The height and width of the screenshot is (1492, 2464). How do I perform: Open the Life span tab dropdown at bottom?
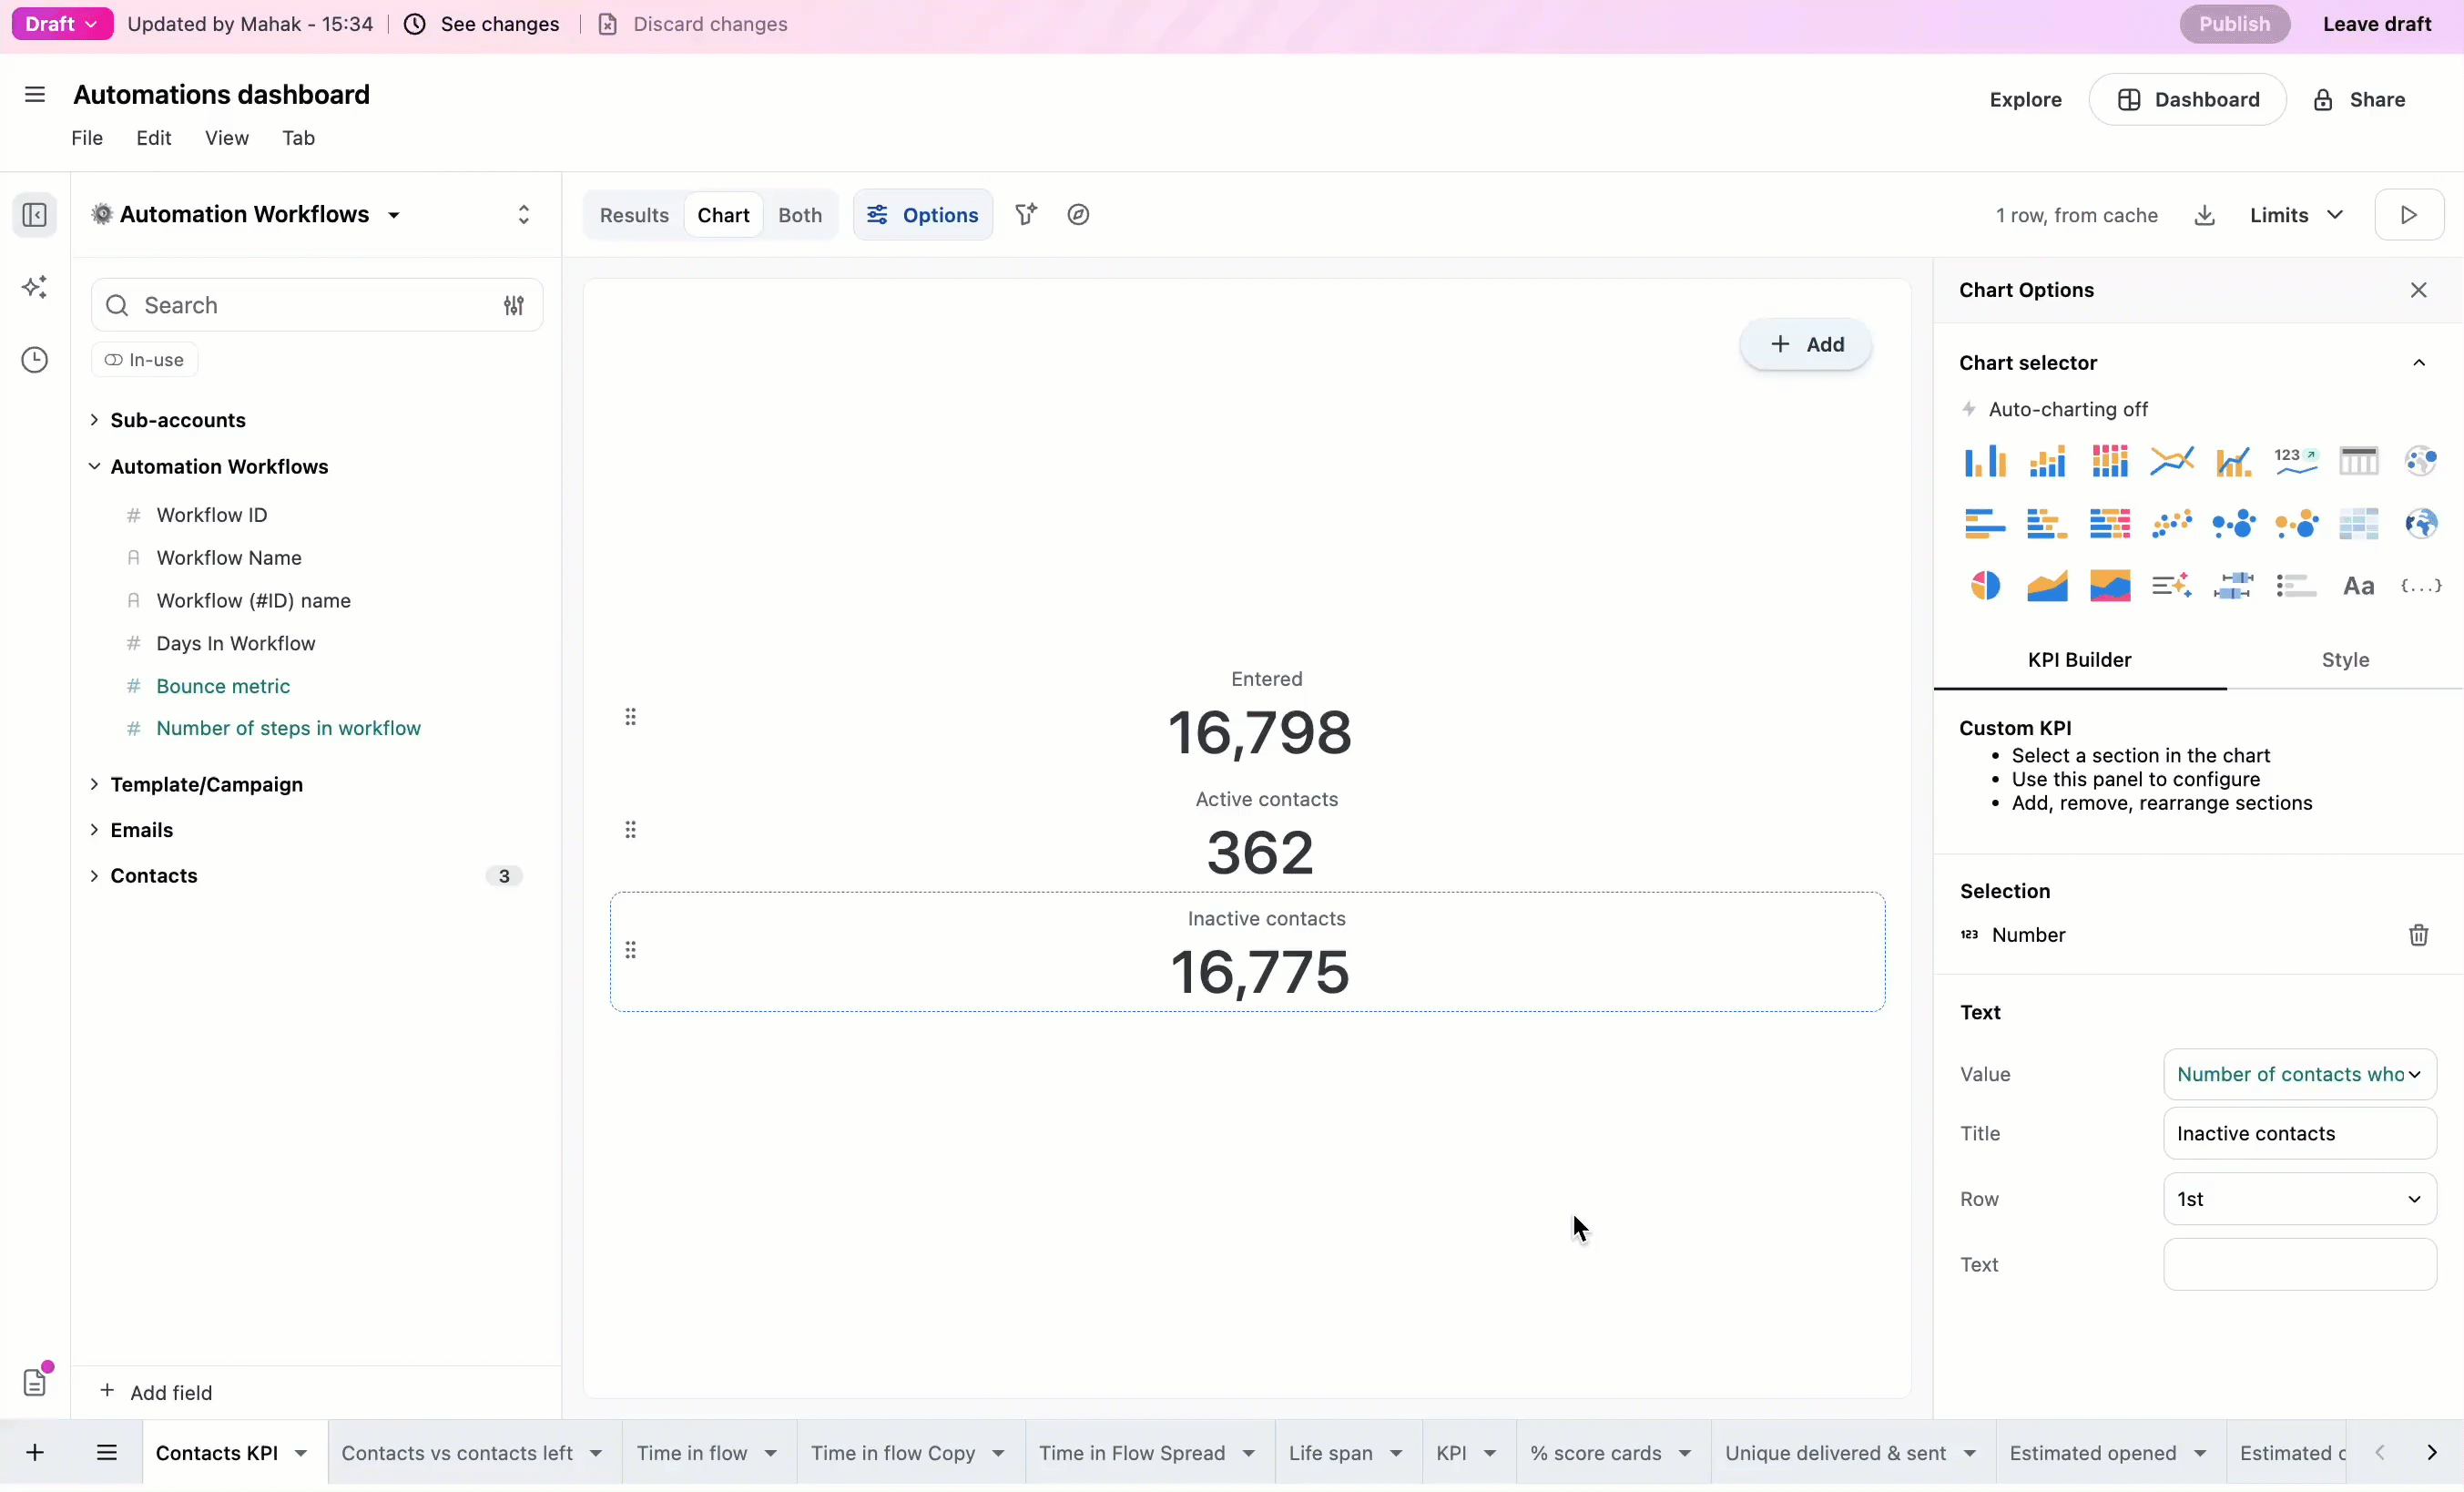[1346, 1452]
